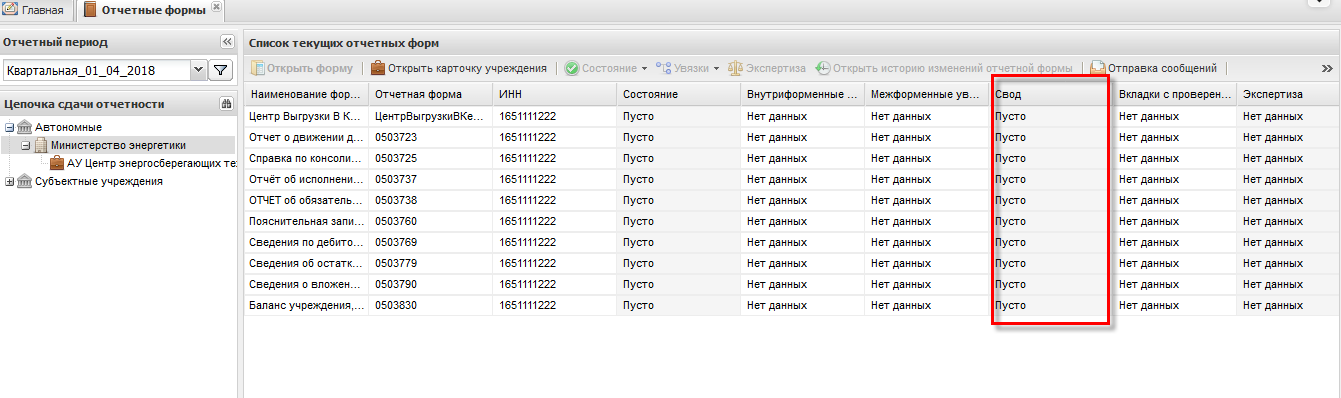Screen dimensions: 1341x398
Task: Sort by Наименование фор... column header
Action: 306,94
